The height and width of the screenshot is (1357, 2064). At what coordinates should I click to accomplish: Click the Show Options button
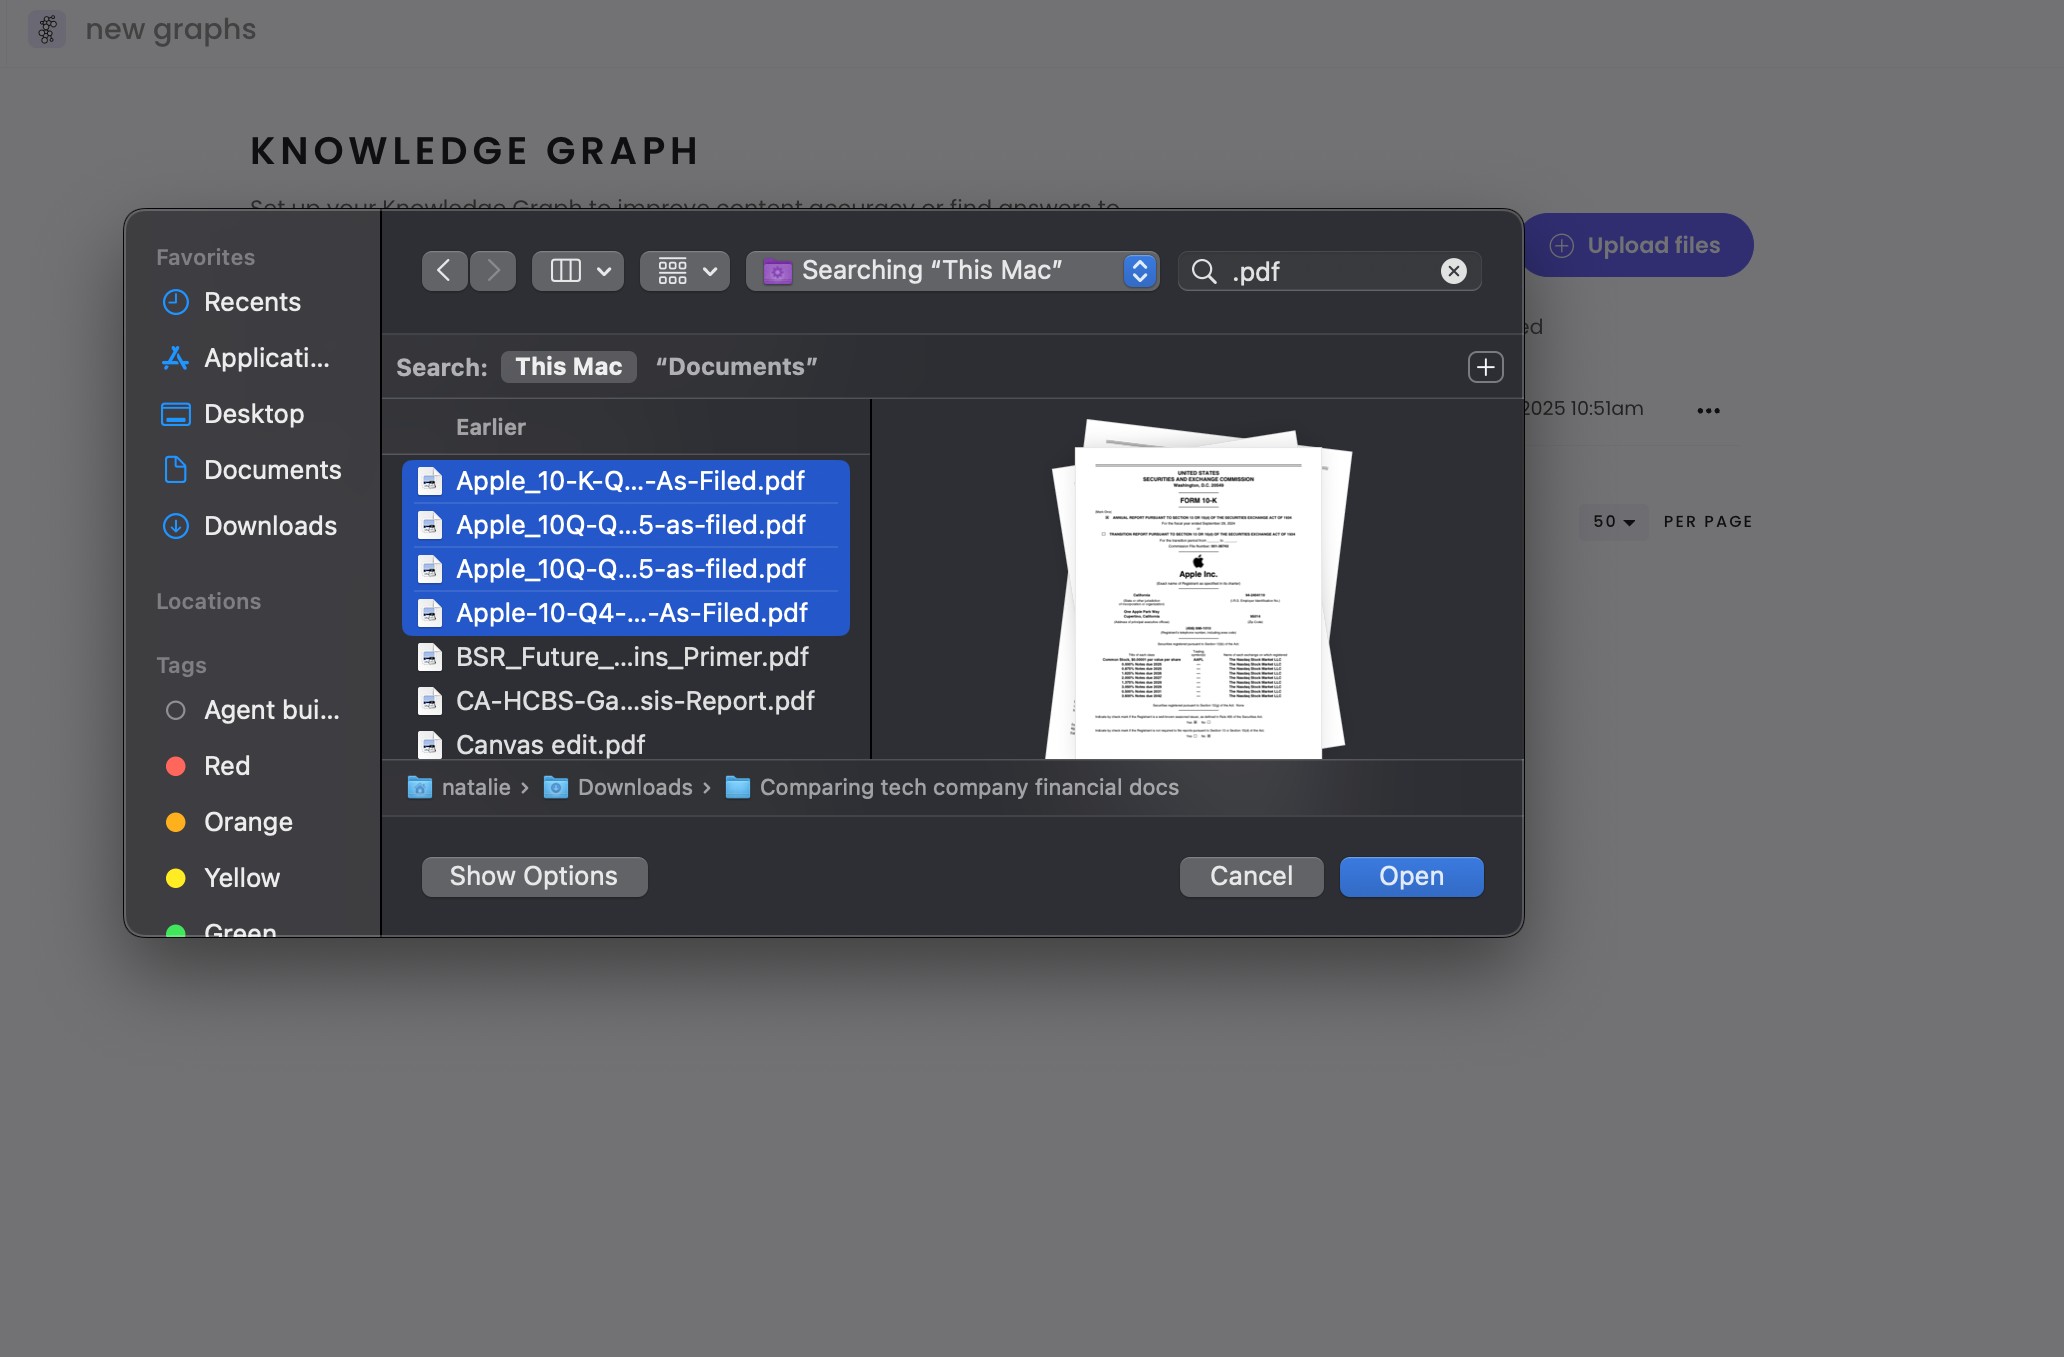[534, 877]
